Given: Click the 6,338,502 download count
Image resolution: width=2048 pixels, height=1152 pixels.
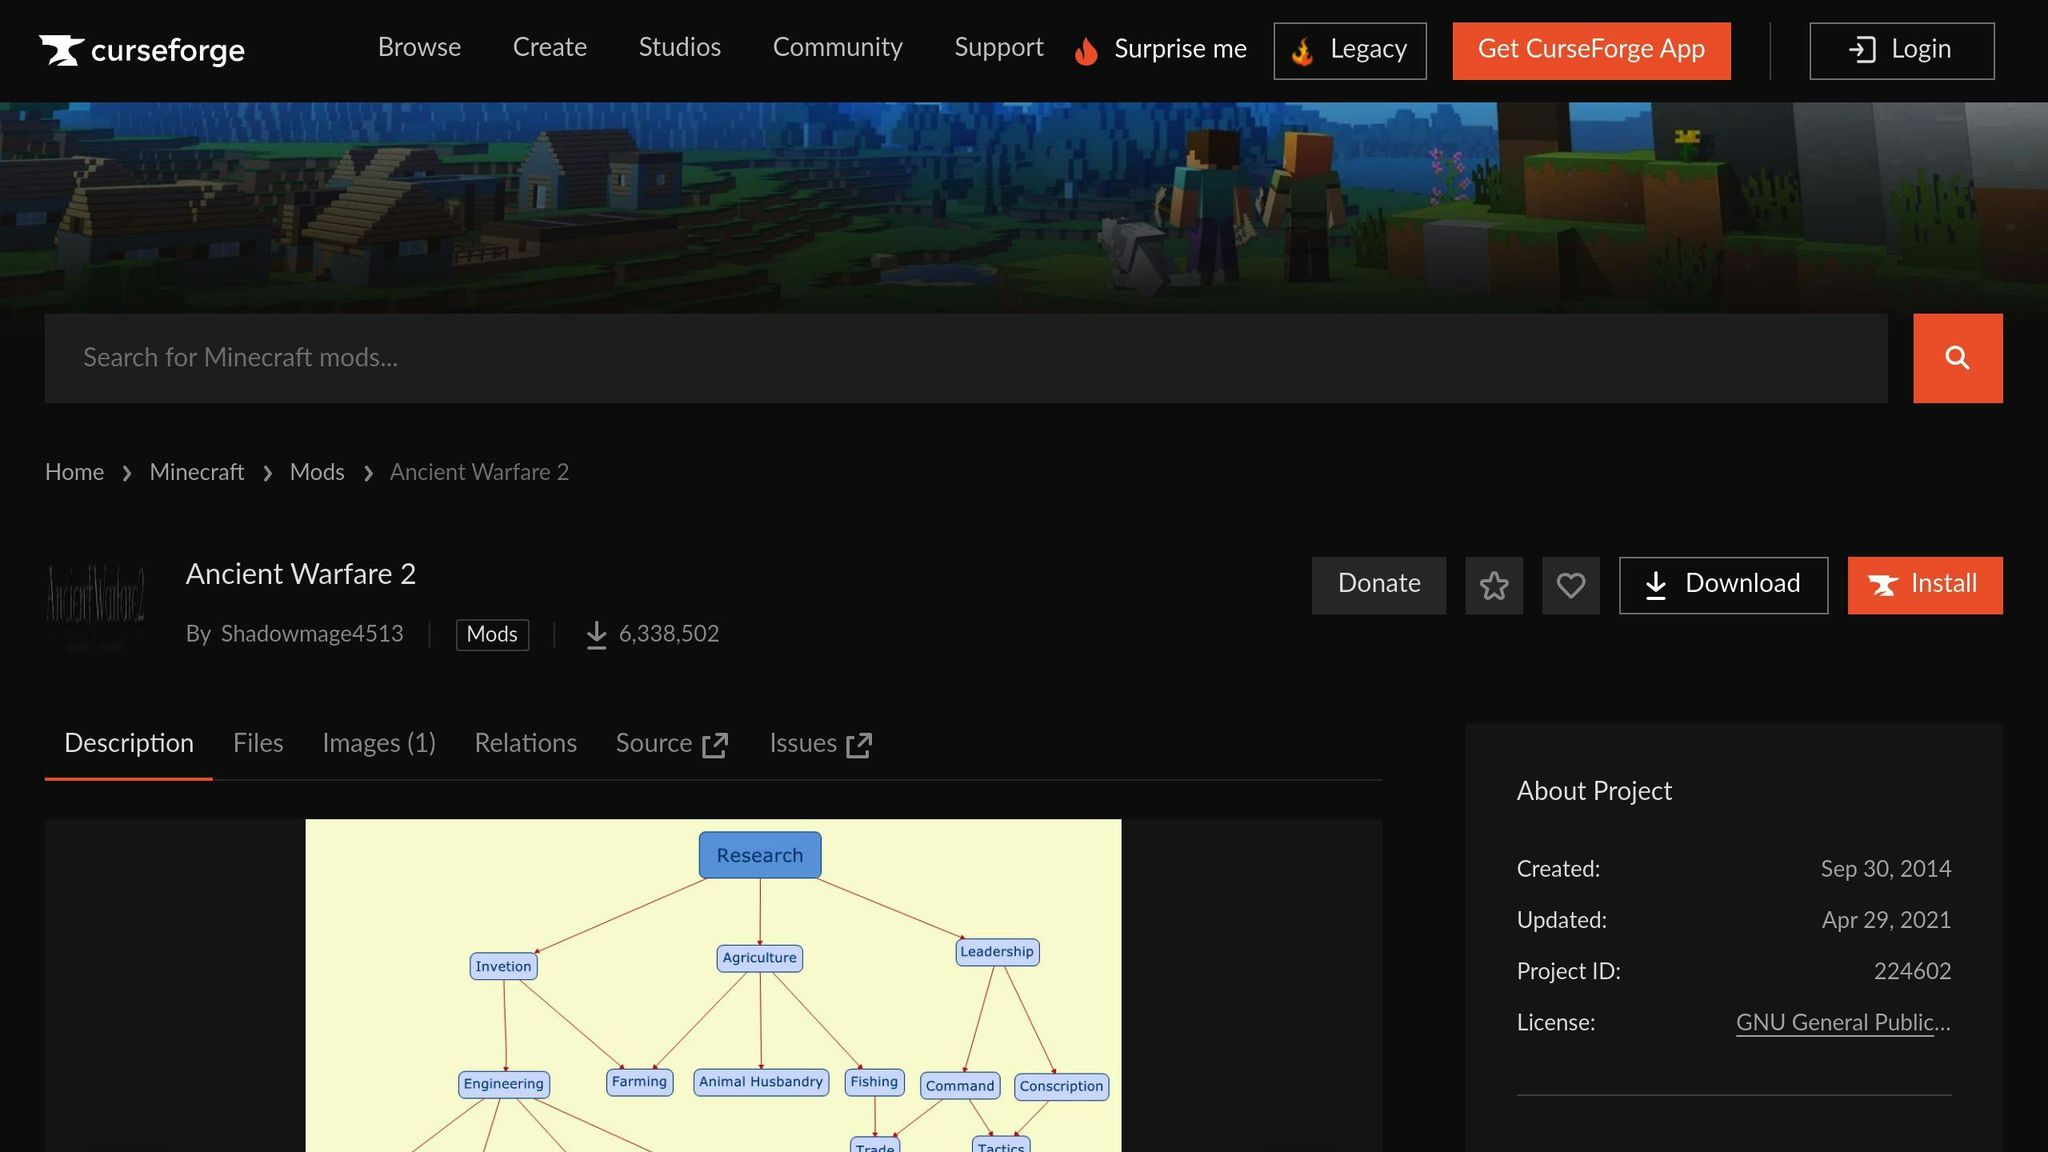Looking at the screenshot, I should point(669,635).
